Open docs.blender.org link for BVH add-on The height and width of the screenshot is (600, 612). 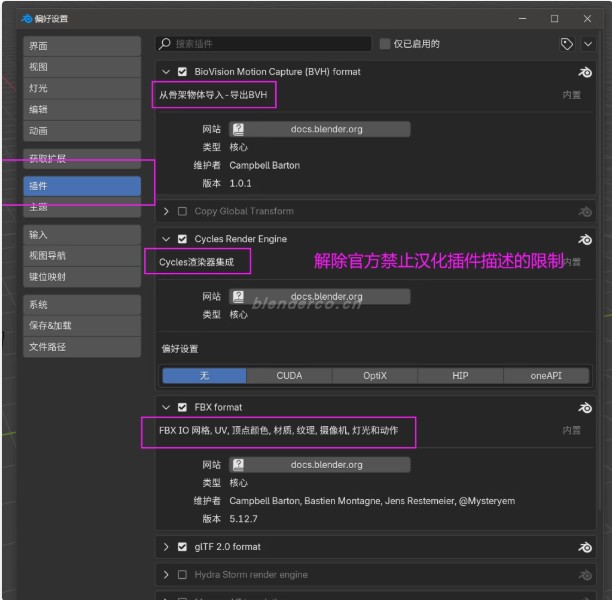(x=320, y=129)
